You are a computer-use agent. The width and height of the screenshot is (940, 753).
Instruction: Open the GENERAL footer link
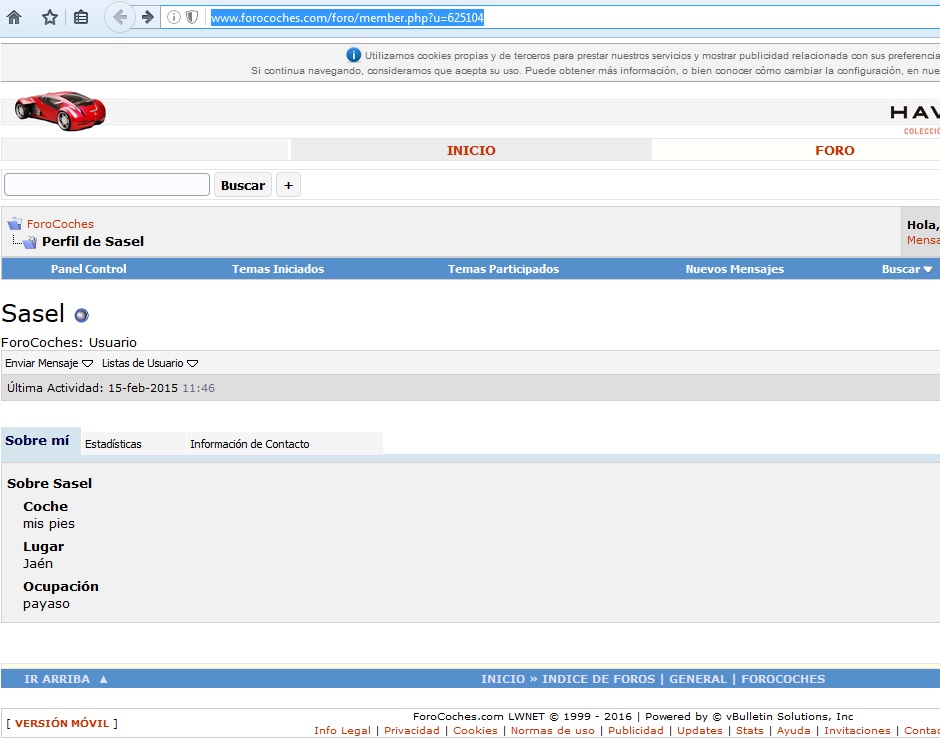click(698, 679)
